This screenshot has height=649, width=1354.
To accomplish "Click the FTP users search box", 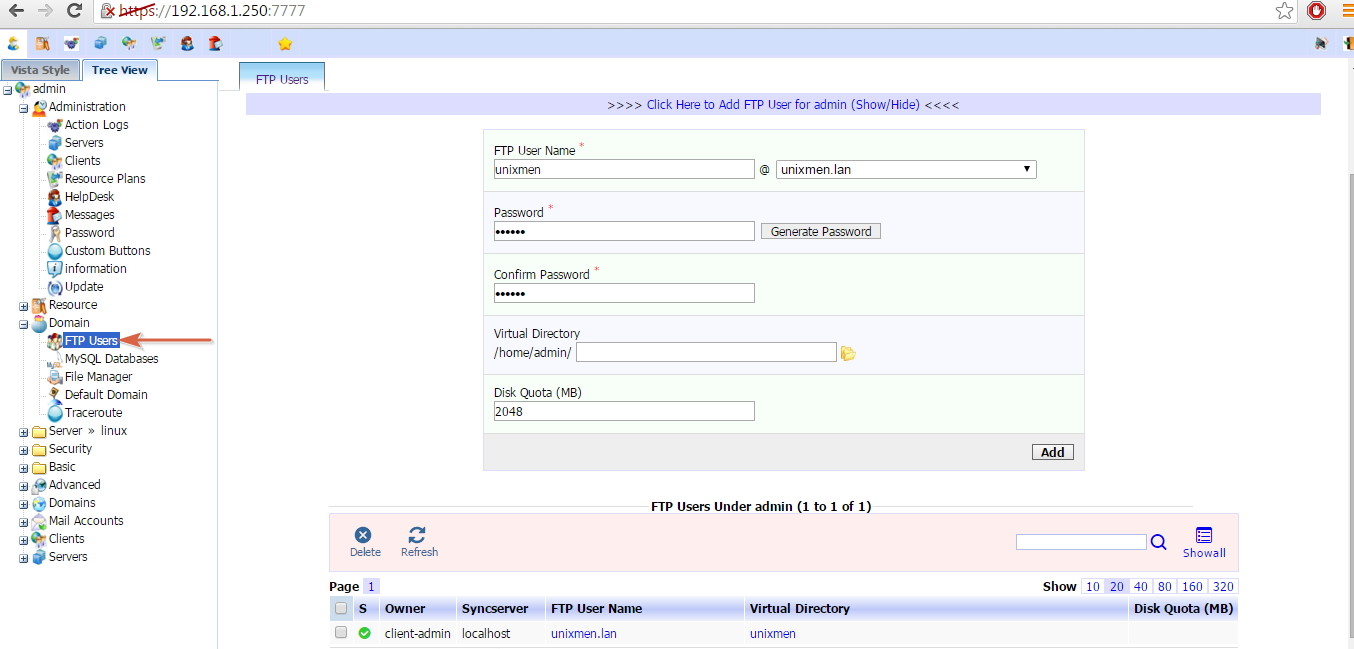I will [1081, 542].
